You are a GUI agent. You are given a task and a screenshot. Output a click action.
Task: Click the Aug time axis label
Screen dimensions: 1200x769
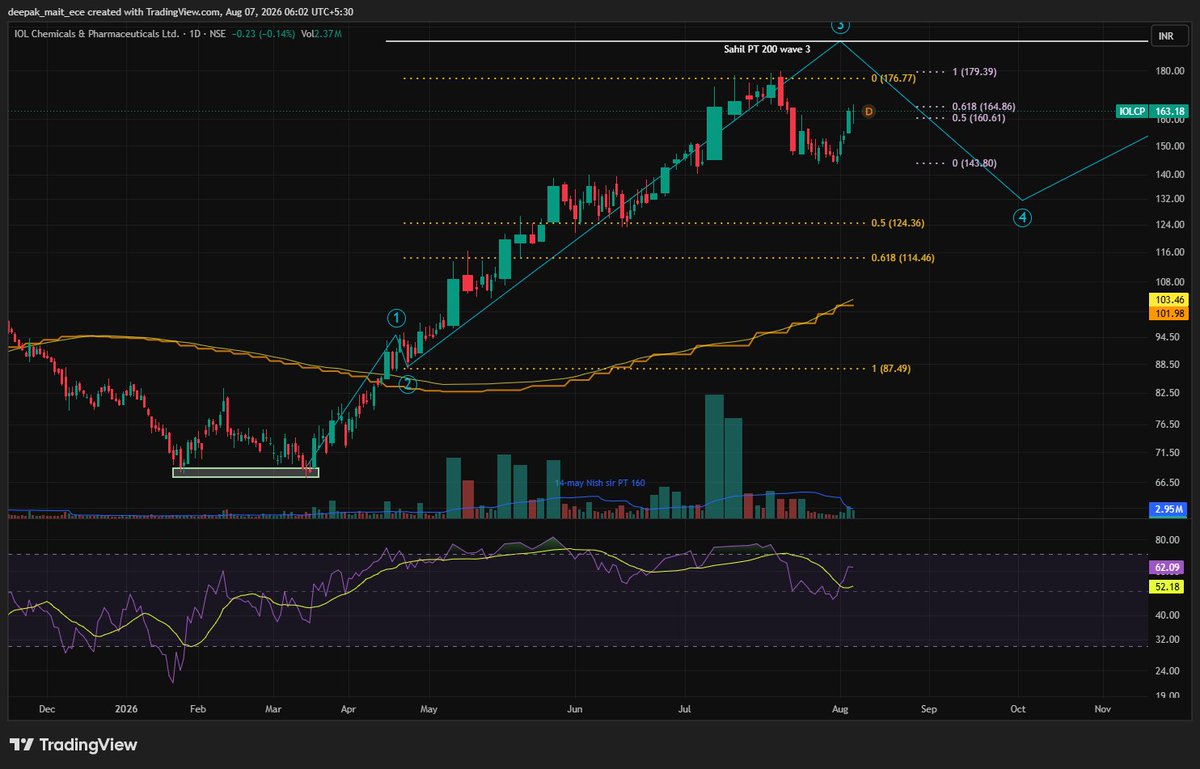pyautogui.click(x=841, y=709)
